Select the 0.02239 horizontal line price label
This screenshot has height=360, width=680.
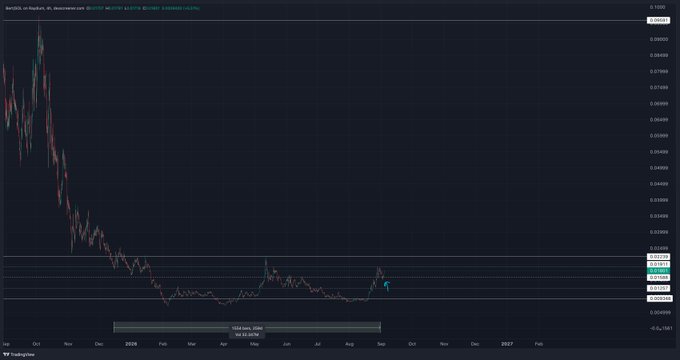[658, 257]
